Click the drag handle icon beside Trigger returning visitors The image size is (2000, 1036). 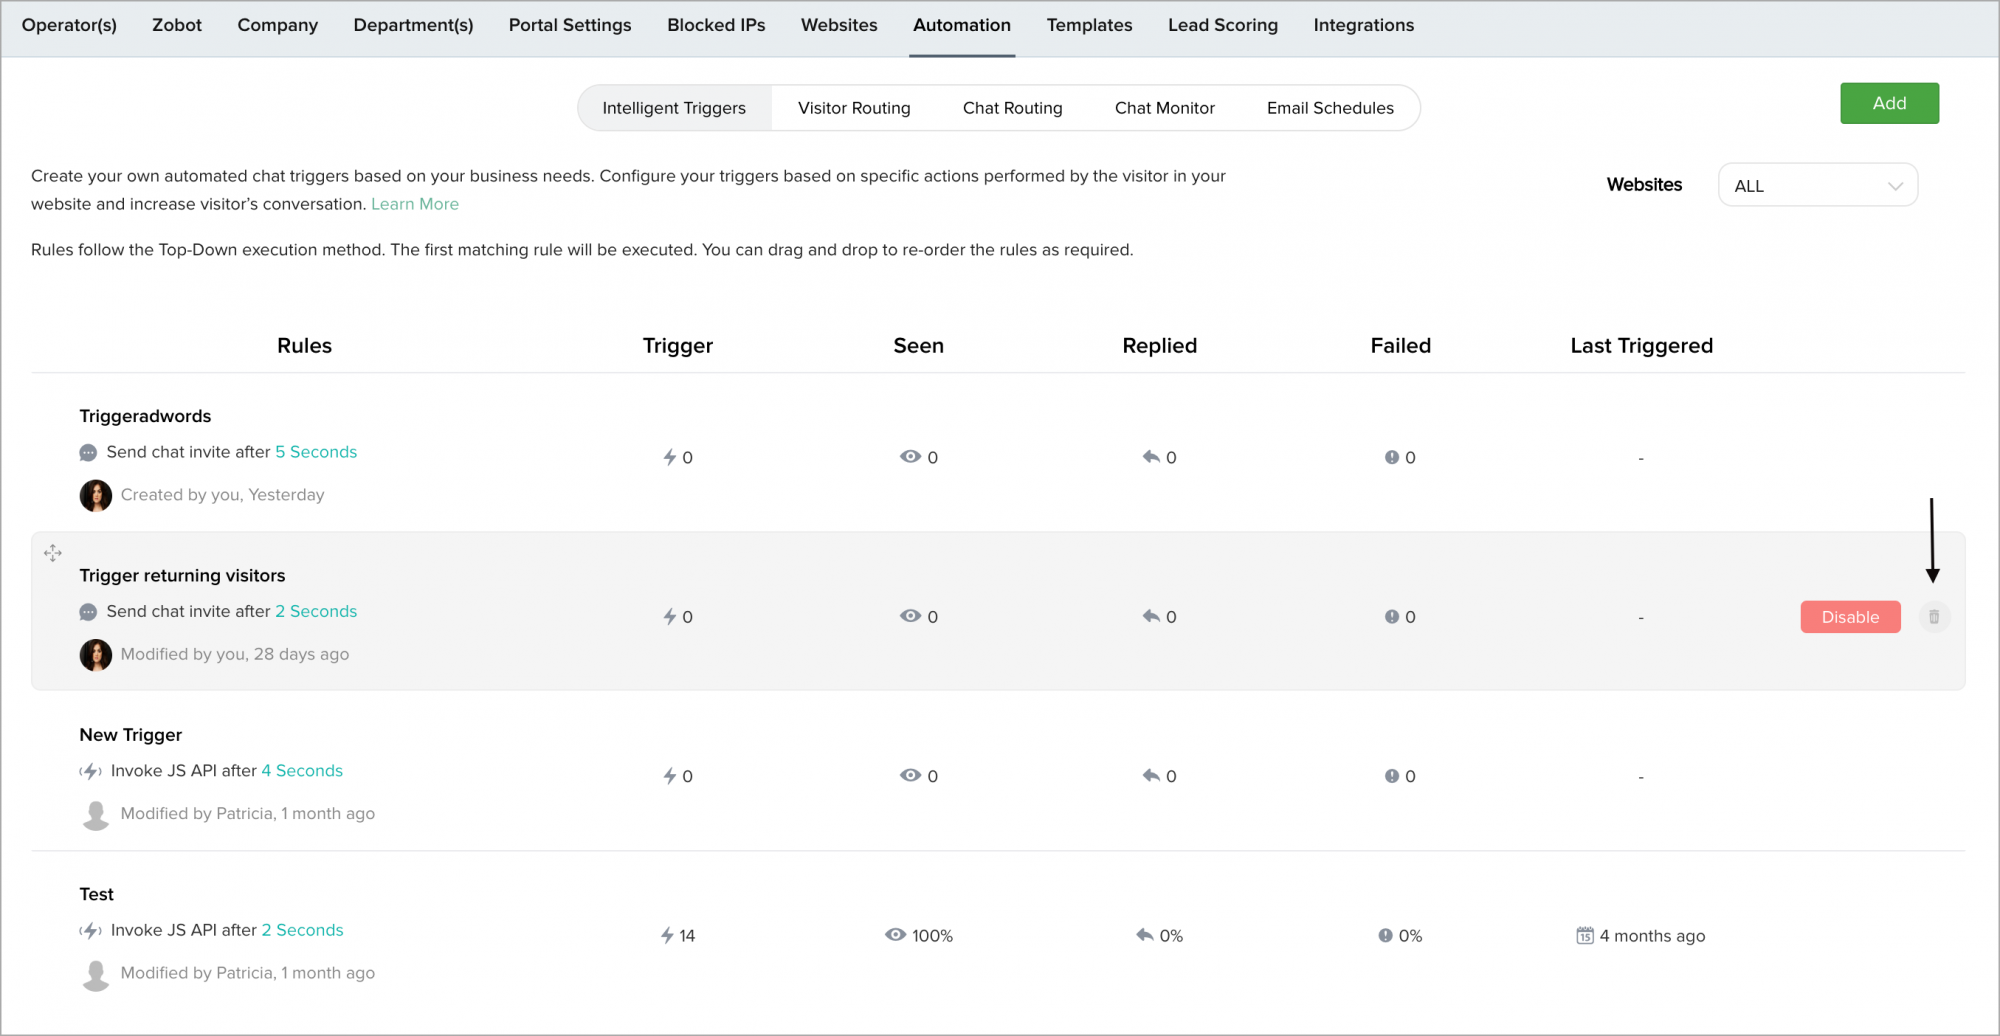pos(53,553)
